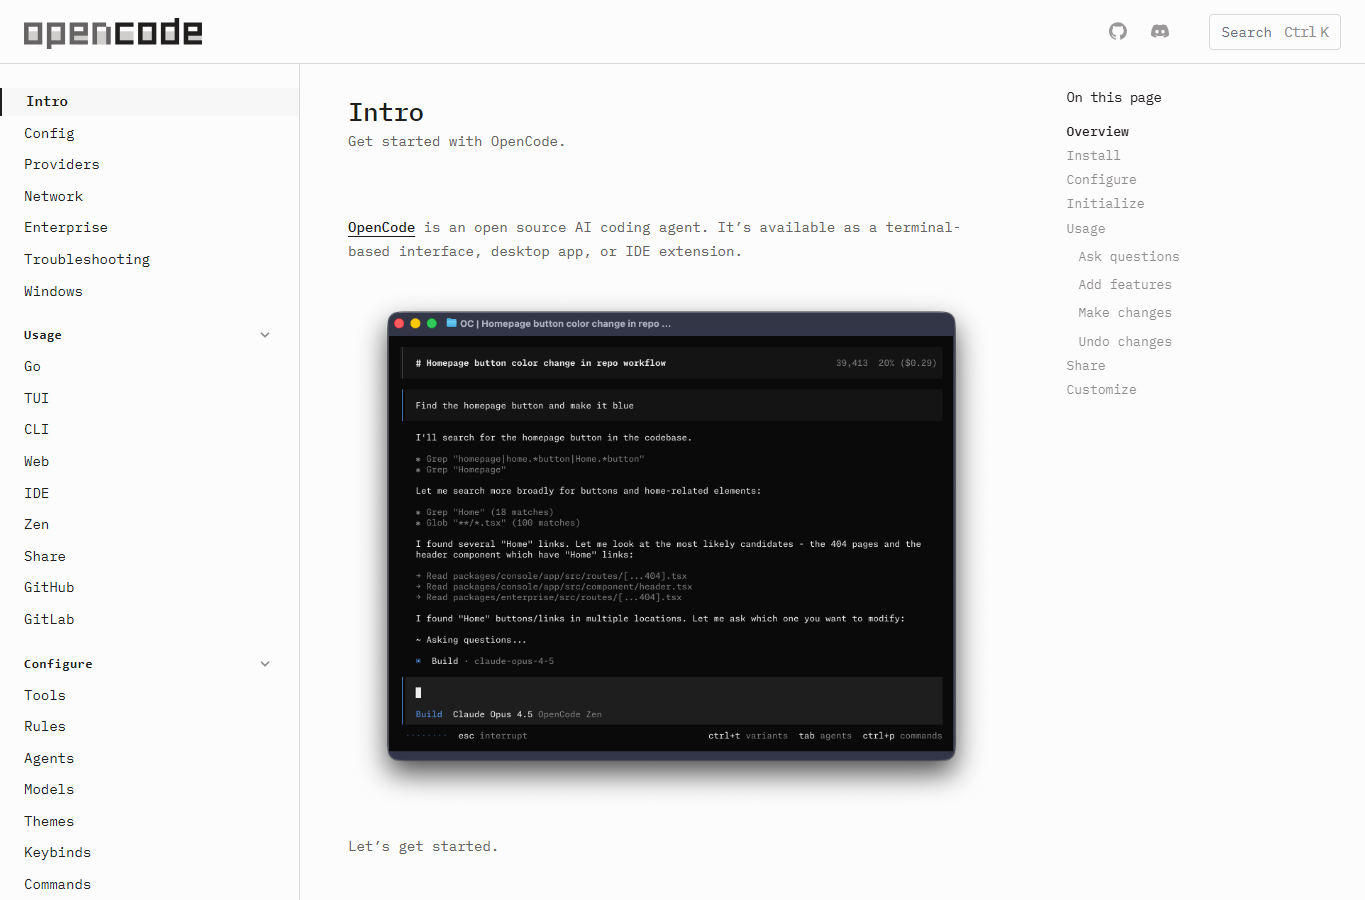
Task: Open the Config sidebar page
Action: pyautogui.click(x=49, y=133)
